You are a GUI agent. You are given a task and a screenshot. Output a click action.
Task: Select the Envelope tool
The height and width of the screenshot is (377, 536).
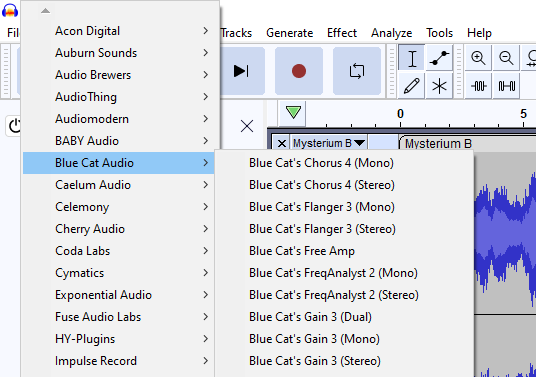click(439, 58)
